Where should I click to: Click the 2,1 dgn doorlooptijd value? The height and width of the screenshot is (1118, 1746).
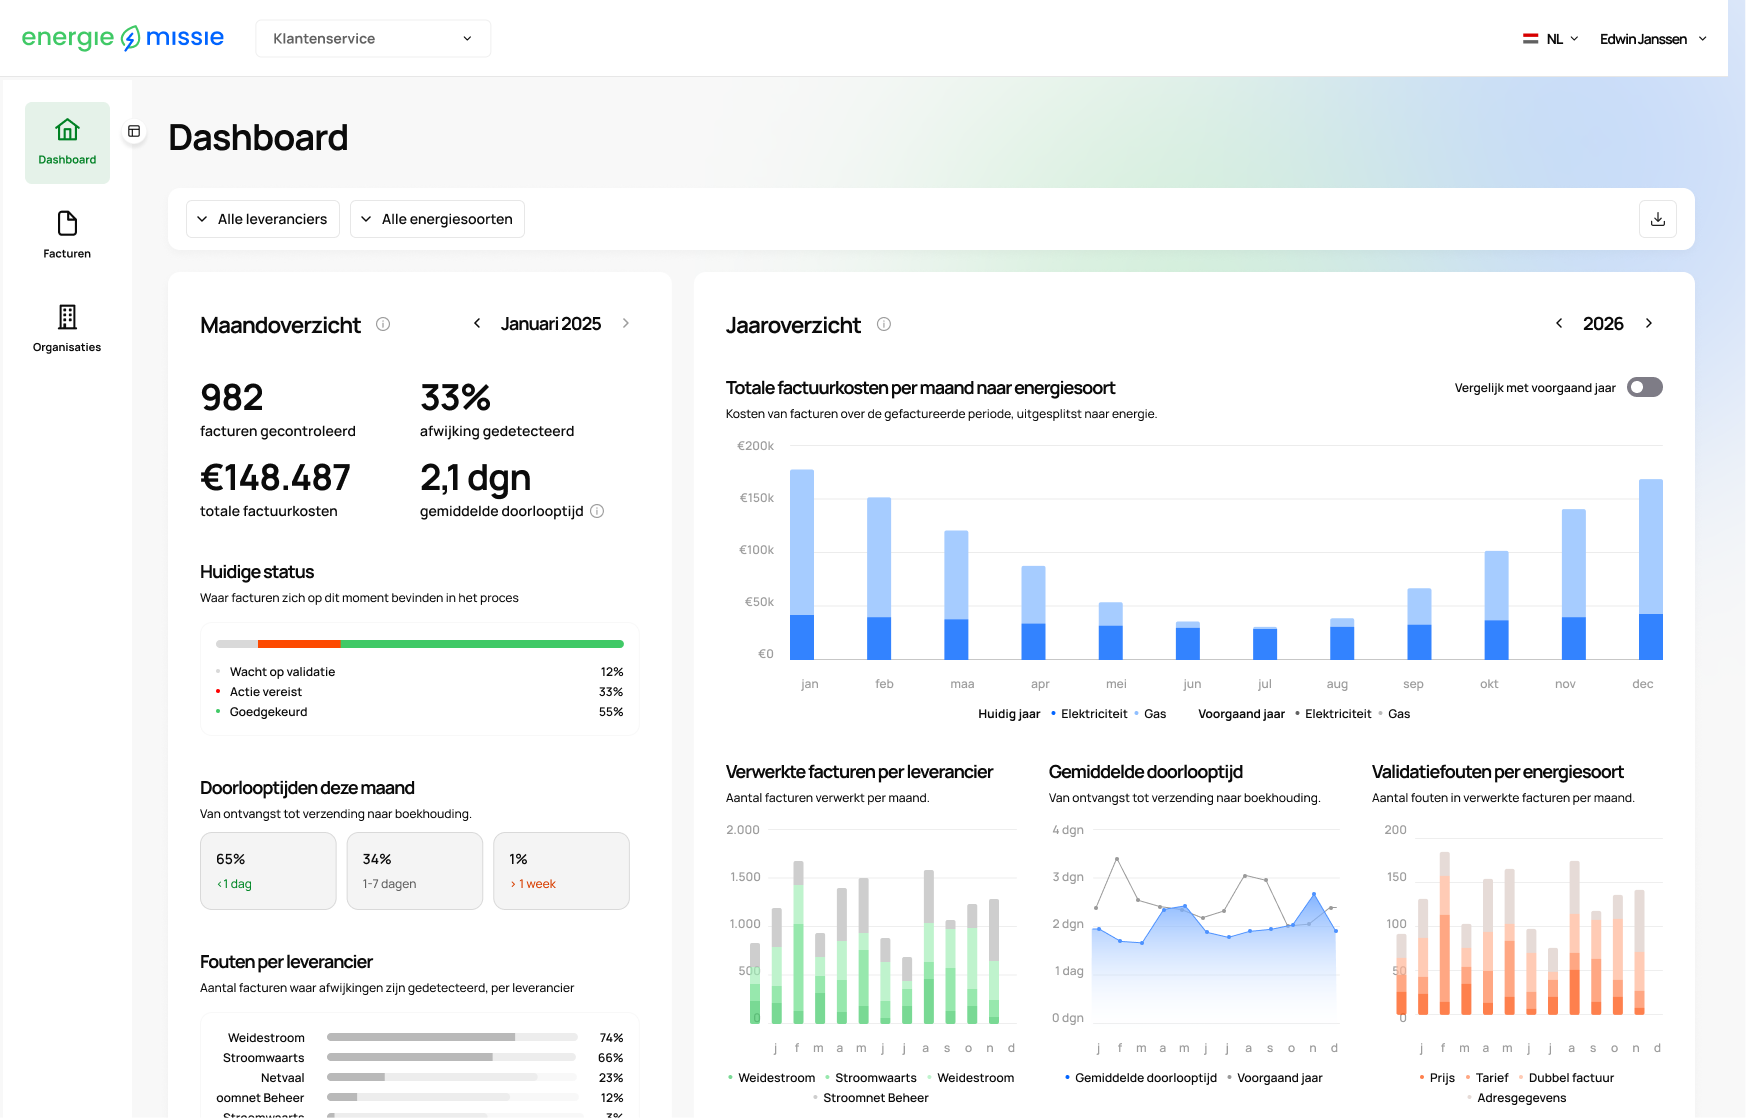pyautogui.click(x=475, y=478)
